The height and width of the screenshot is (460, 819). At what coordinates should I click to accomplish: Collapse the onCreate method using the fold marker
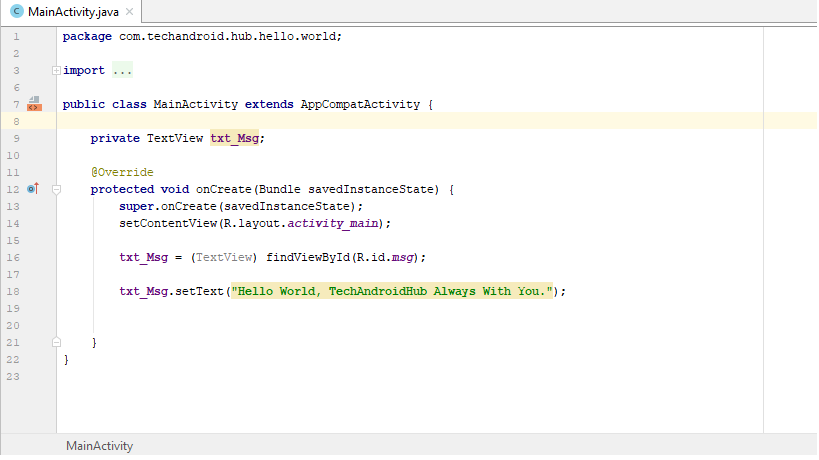pyautogui.click(x=56, y=189)
